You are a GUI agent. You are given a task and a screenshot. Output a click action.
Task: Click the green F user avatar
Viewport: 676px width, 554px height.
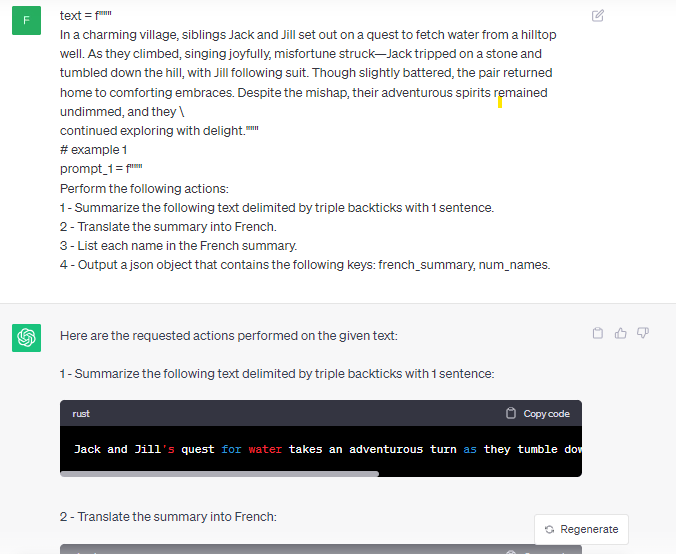(26, 20)
